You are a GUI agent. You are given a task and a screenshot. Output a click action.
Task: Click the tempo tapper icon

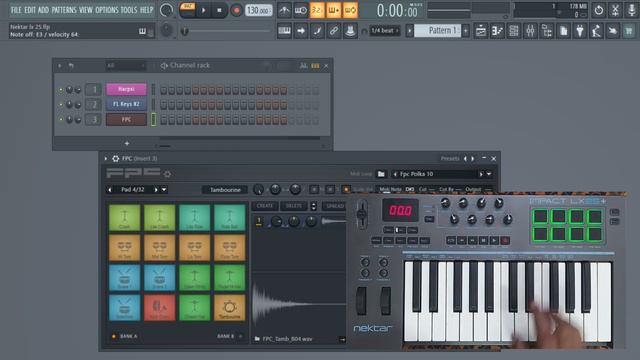click(x=596, y=31)
